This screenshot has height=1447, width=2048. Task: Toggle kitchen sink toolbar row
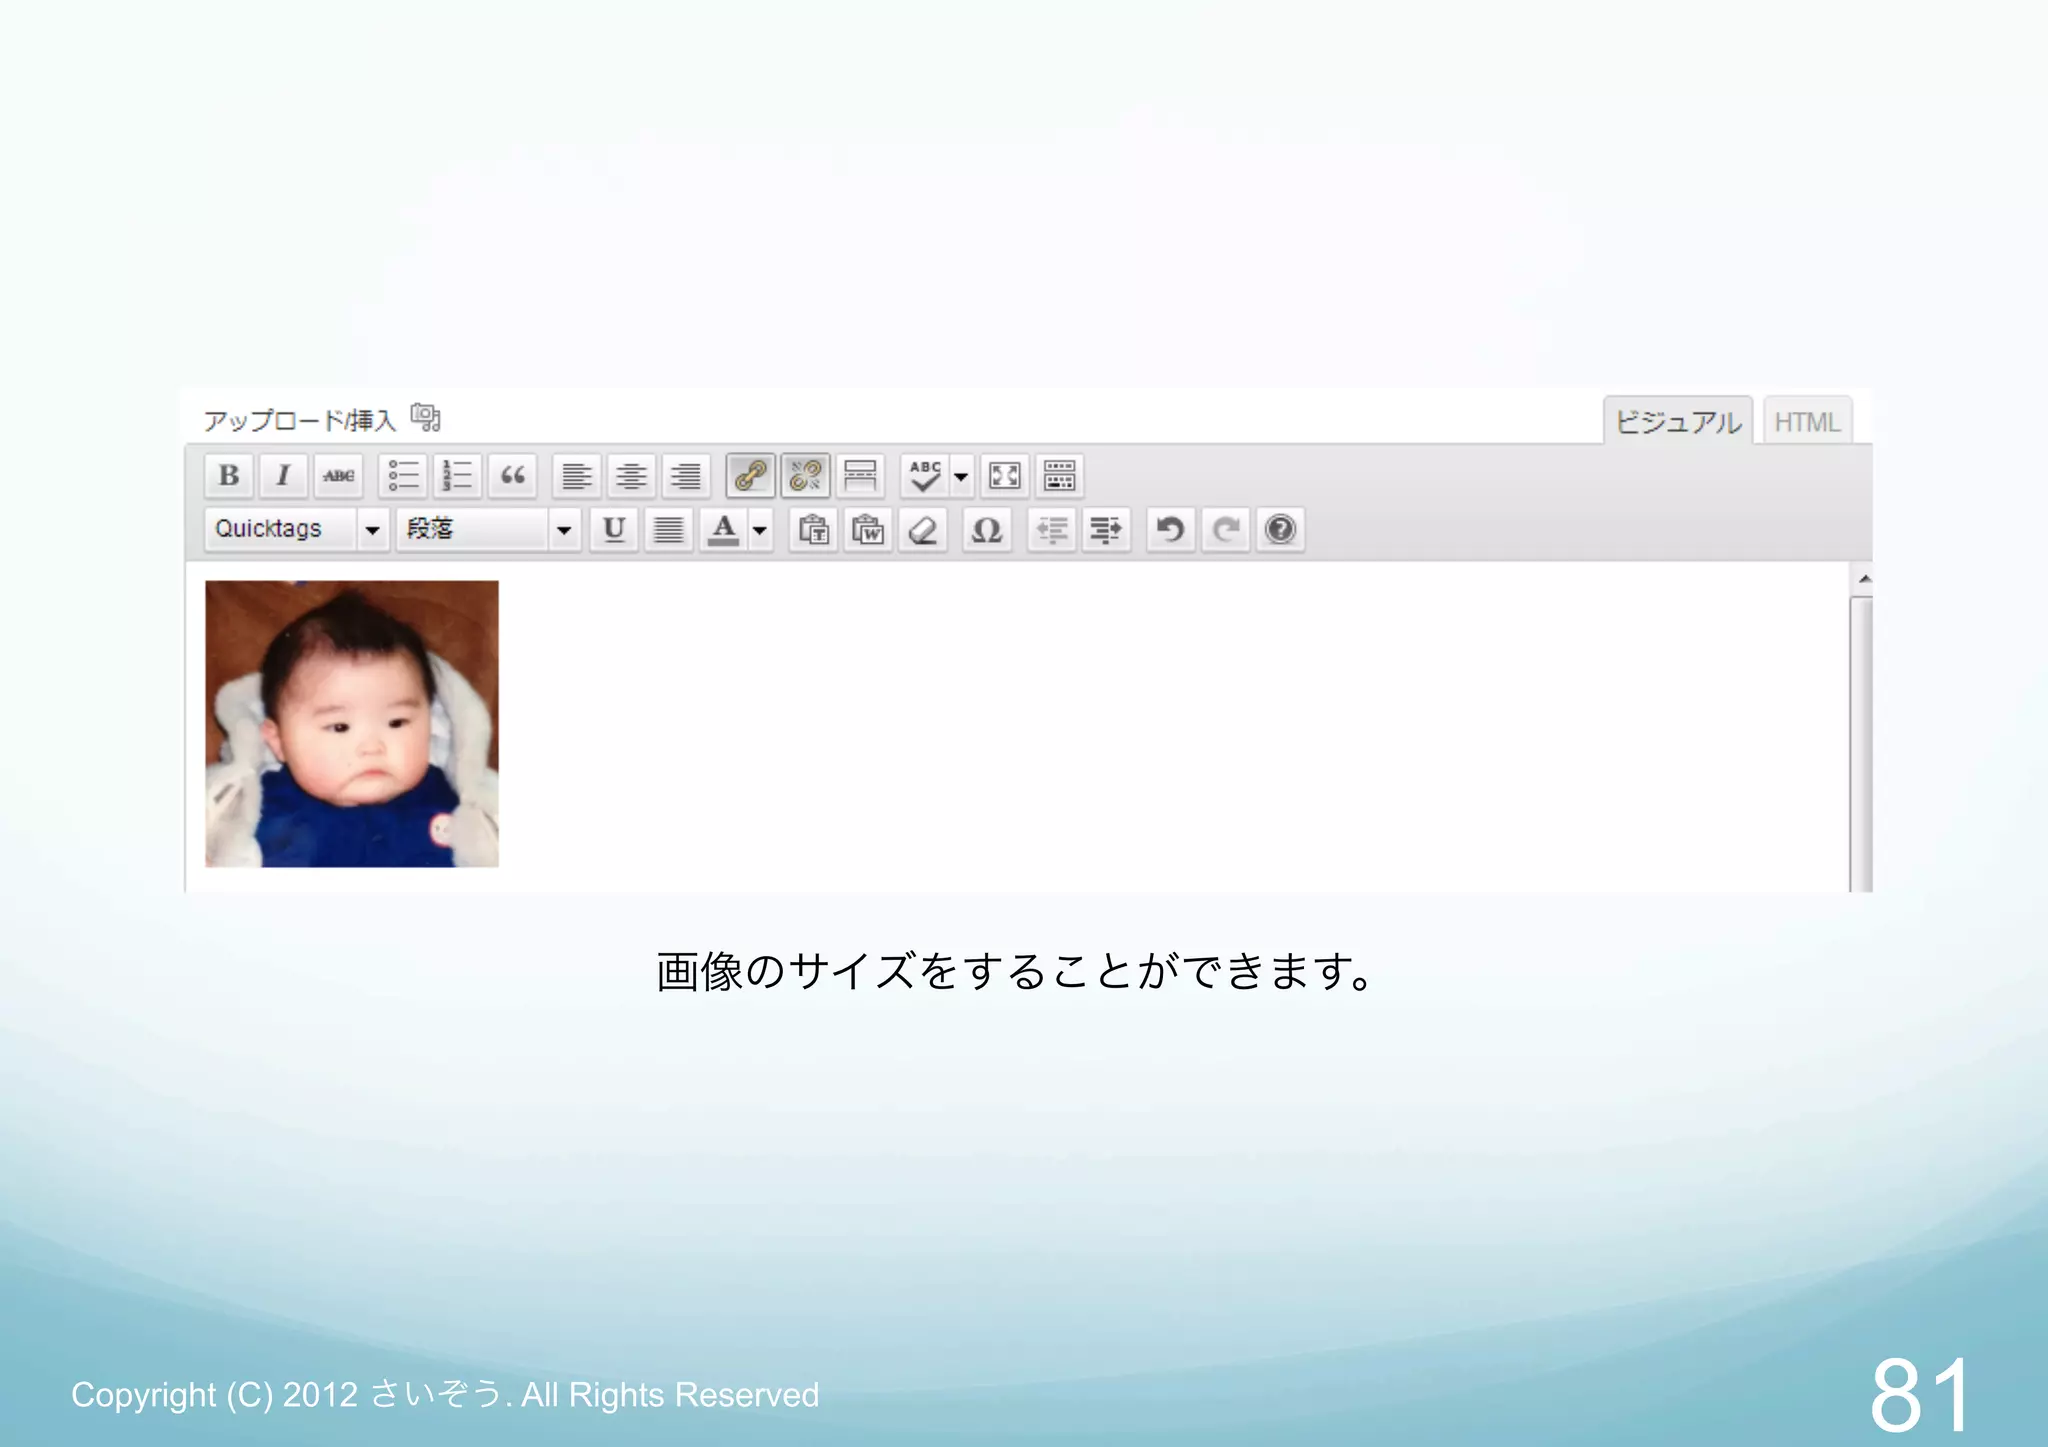click(x=1059, y=476)
